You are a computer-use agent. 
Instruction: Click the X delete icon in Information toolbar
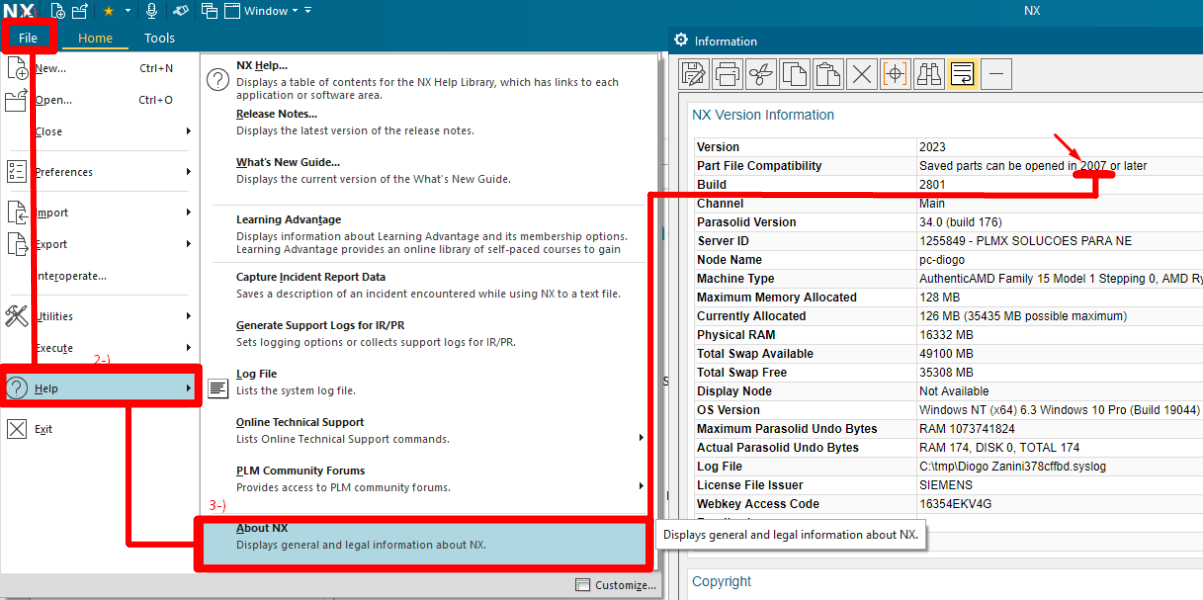point(861,73)
